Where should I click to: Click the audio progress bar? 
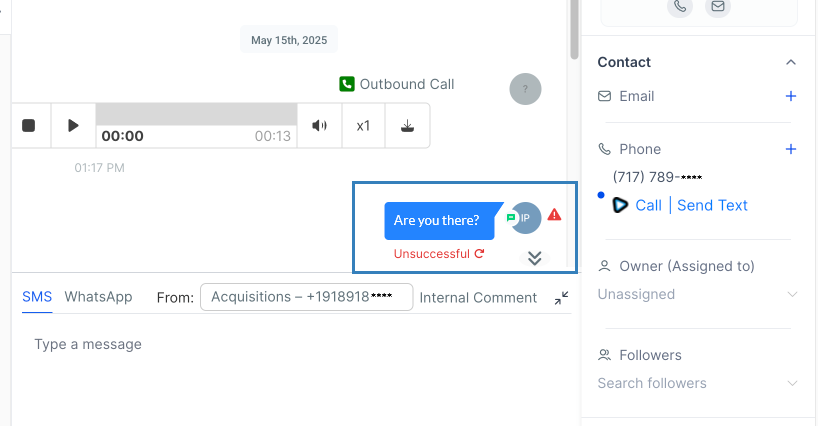[196, 113]
